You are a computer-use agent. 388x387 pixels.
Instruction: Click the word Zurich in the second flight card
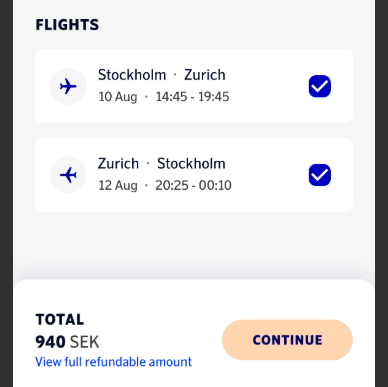(x=118, y=163)
